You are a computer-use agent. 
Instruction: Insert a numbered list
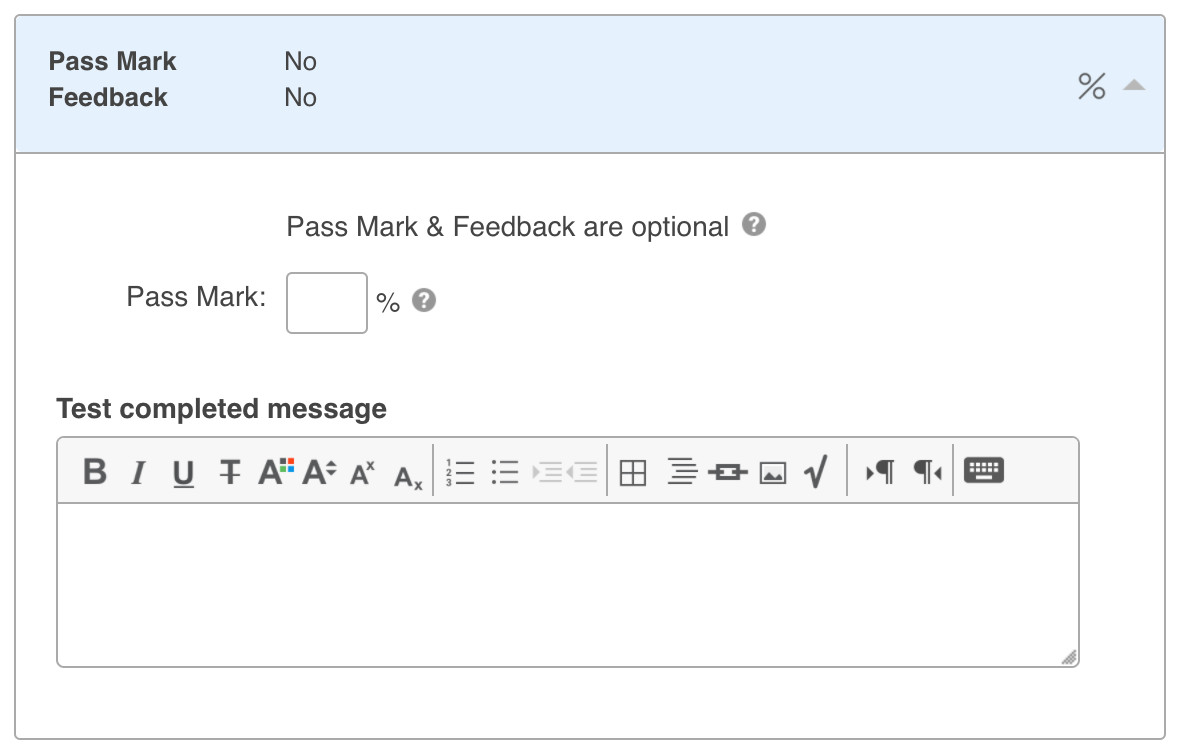[461, 472]
